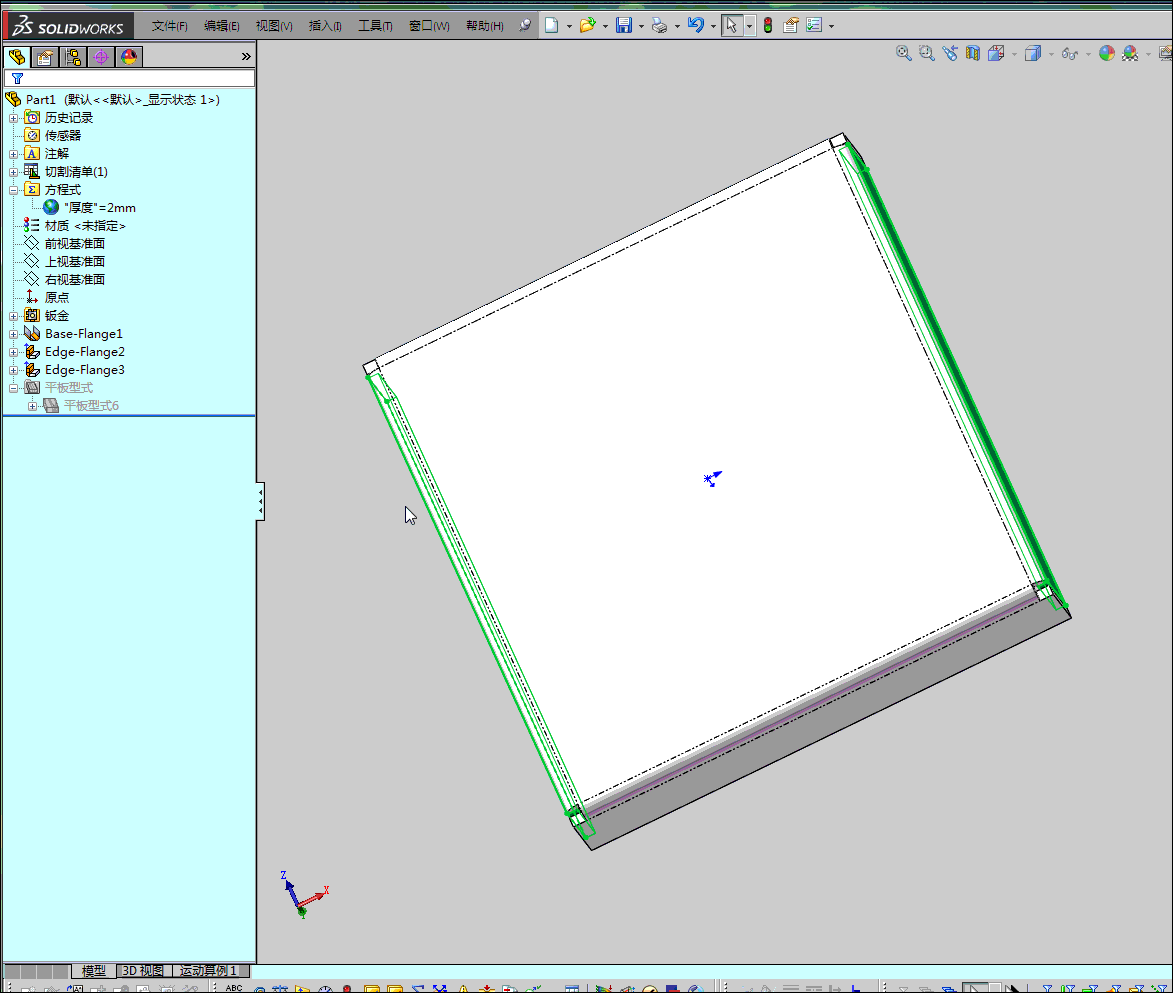Expand manager pane tabs with double chevron
Viewport: 1173px width, 993px height.
pyautogui.click(x=246, y=57)
